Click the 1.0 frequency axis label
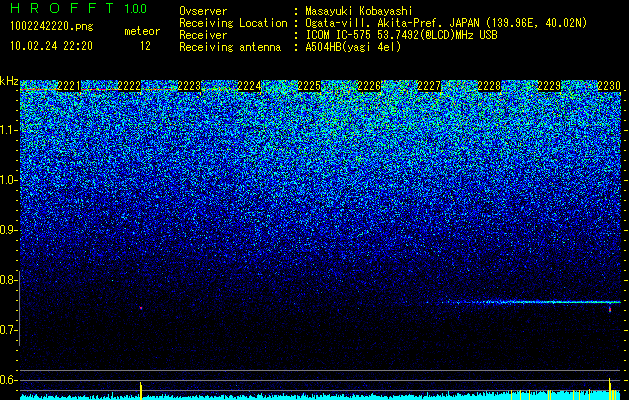 [x=8, y=180]
